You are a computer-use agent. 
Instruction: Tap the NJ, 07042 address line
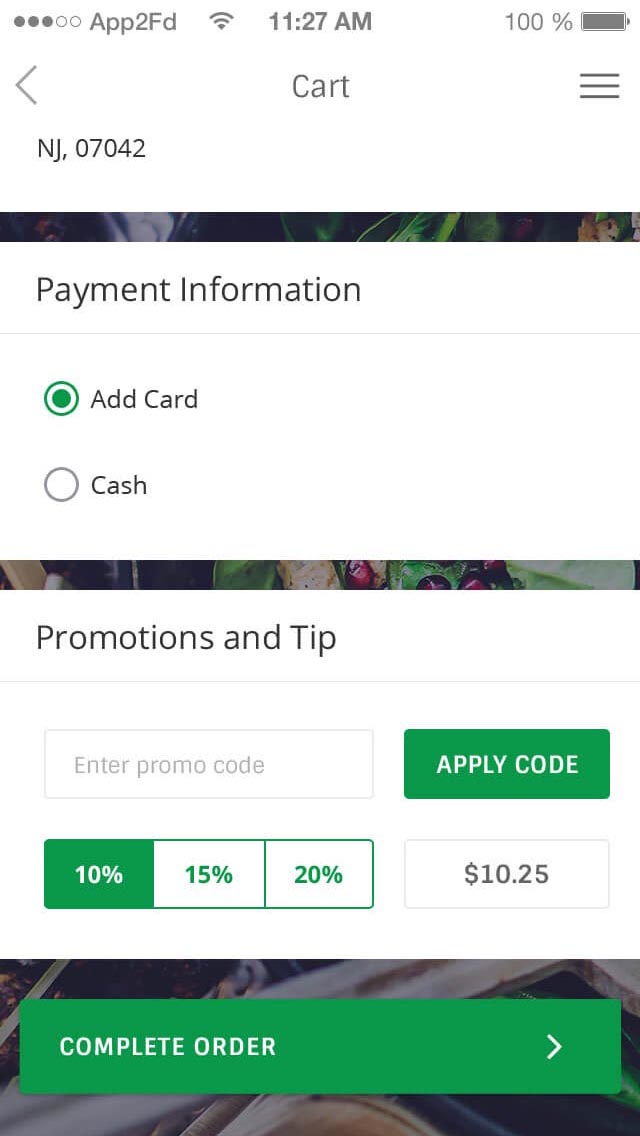coord(91,149)
